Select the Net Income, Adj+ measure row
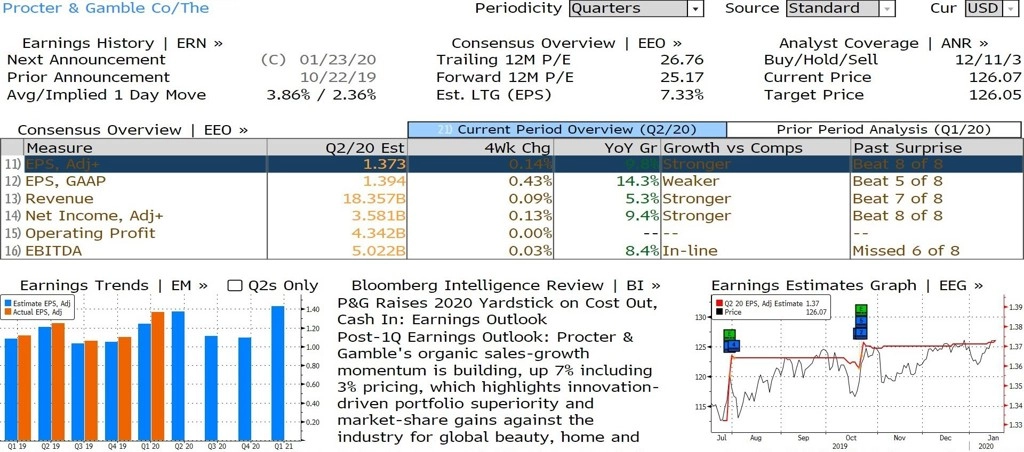The height and width of the screenshot is (452, 1024). (511, 216)
